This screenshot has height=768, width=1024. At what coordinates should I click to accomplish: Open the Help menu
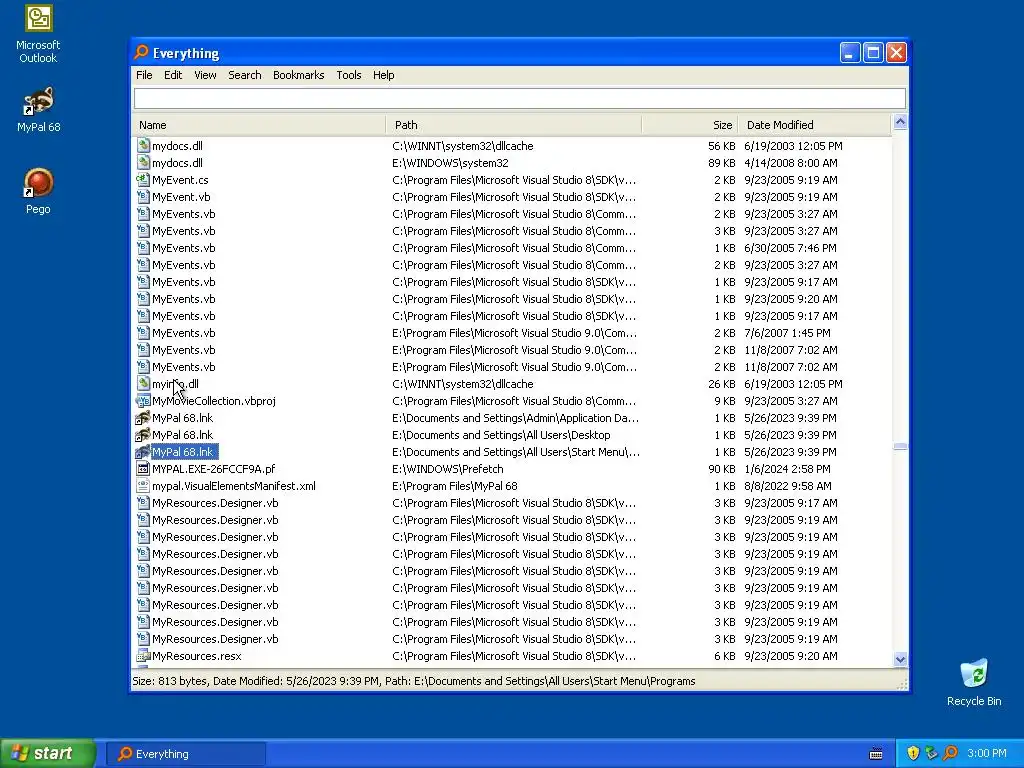383,75
